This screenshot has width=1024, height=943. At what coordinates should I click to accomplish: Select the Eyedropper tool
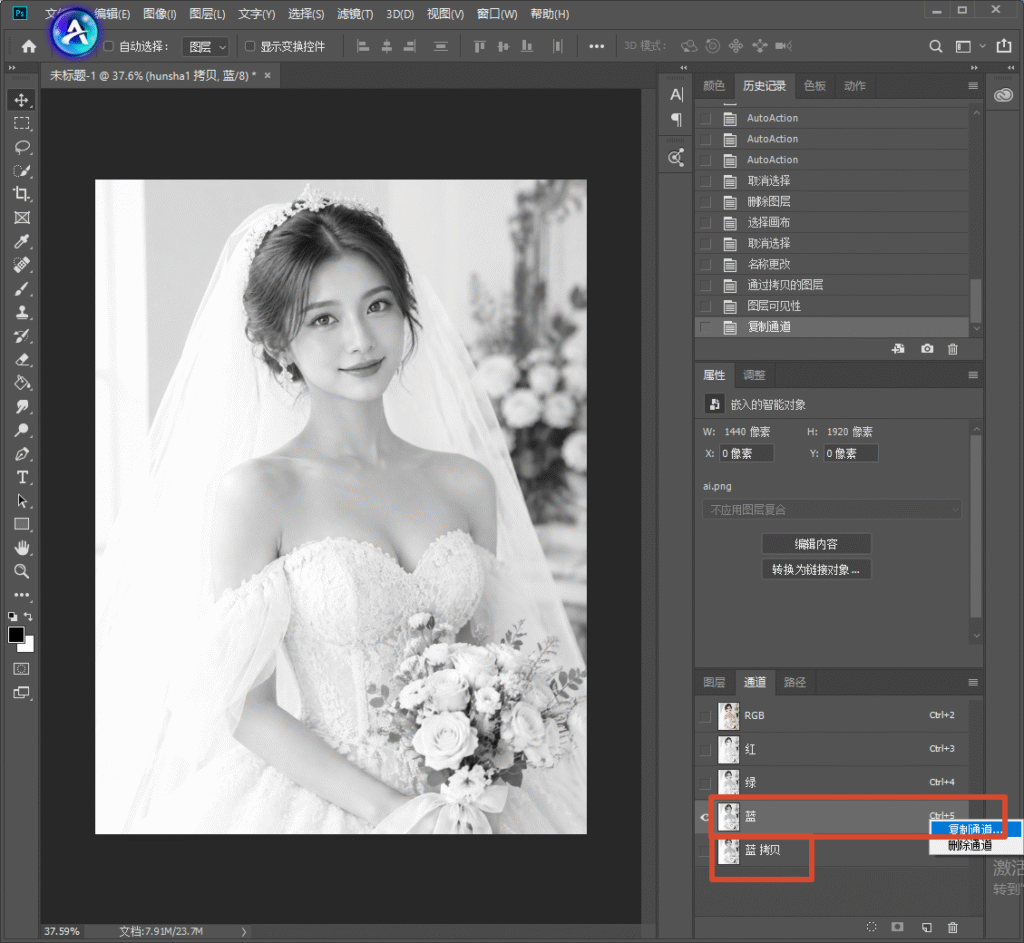[x=22, y=242]
